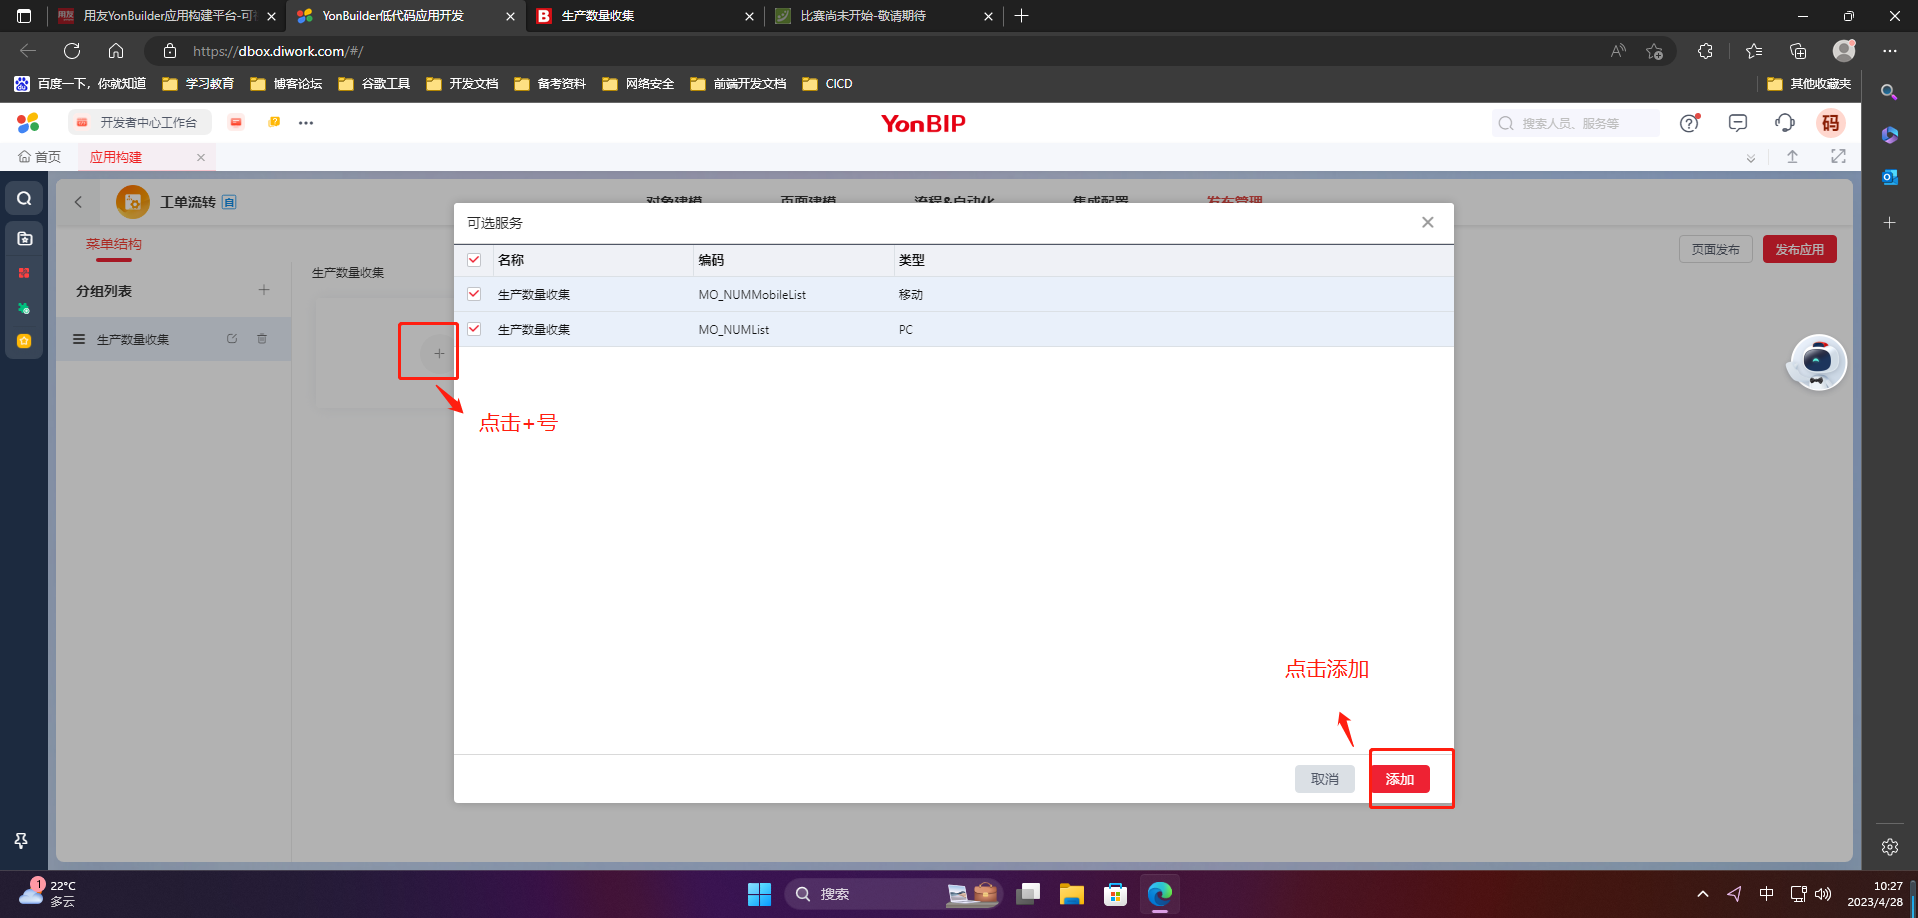The width and height of the screenshot is (1918, 918).
Task: Open browser extensions icon
Action: click(x=1705, y=51)
